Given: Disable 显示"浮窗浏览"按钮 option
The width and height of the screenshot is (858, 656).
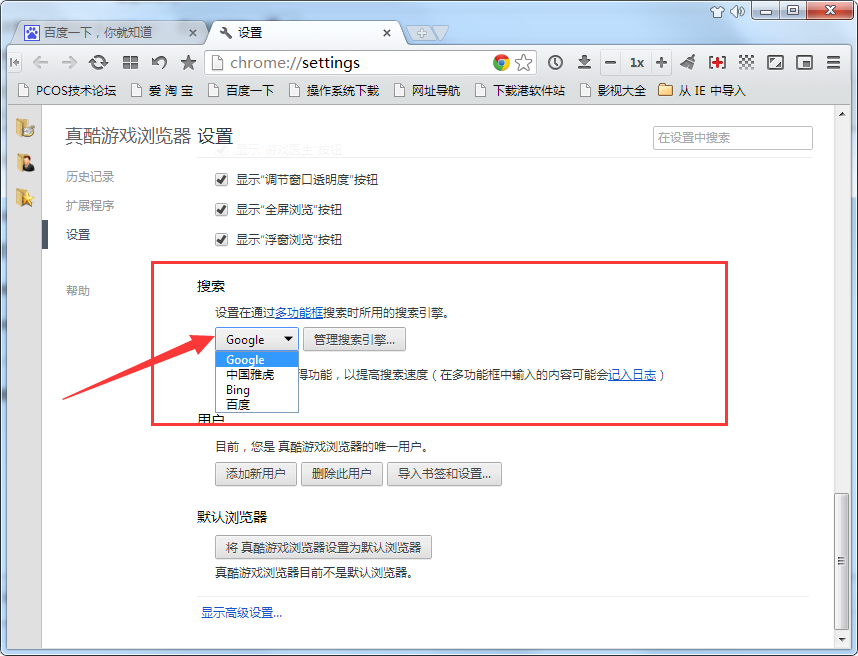Looking at the screenshot, I should tap(221, 239).
